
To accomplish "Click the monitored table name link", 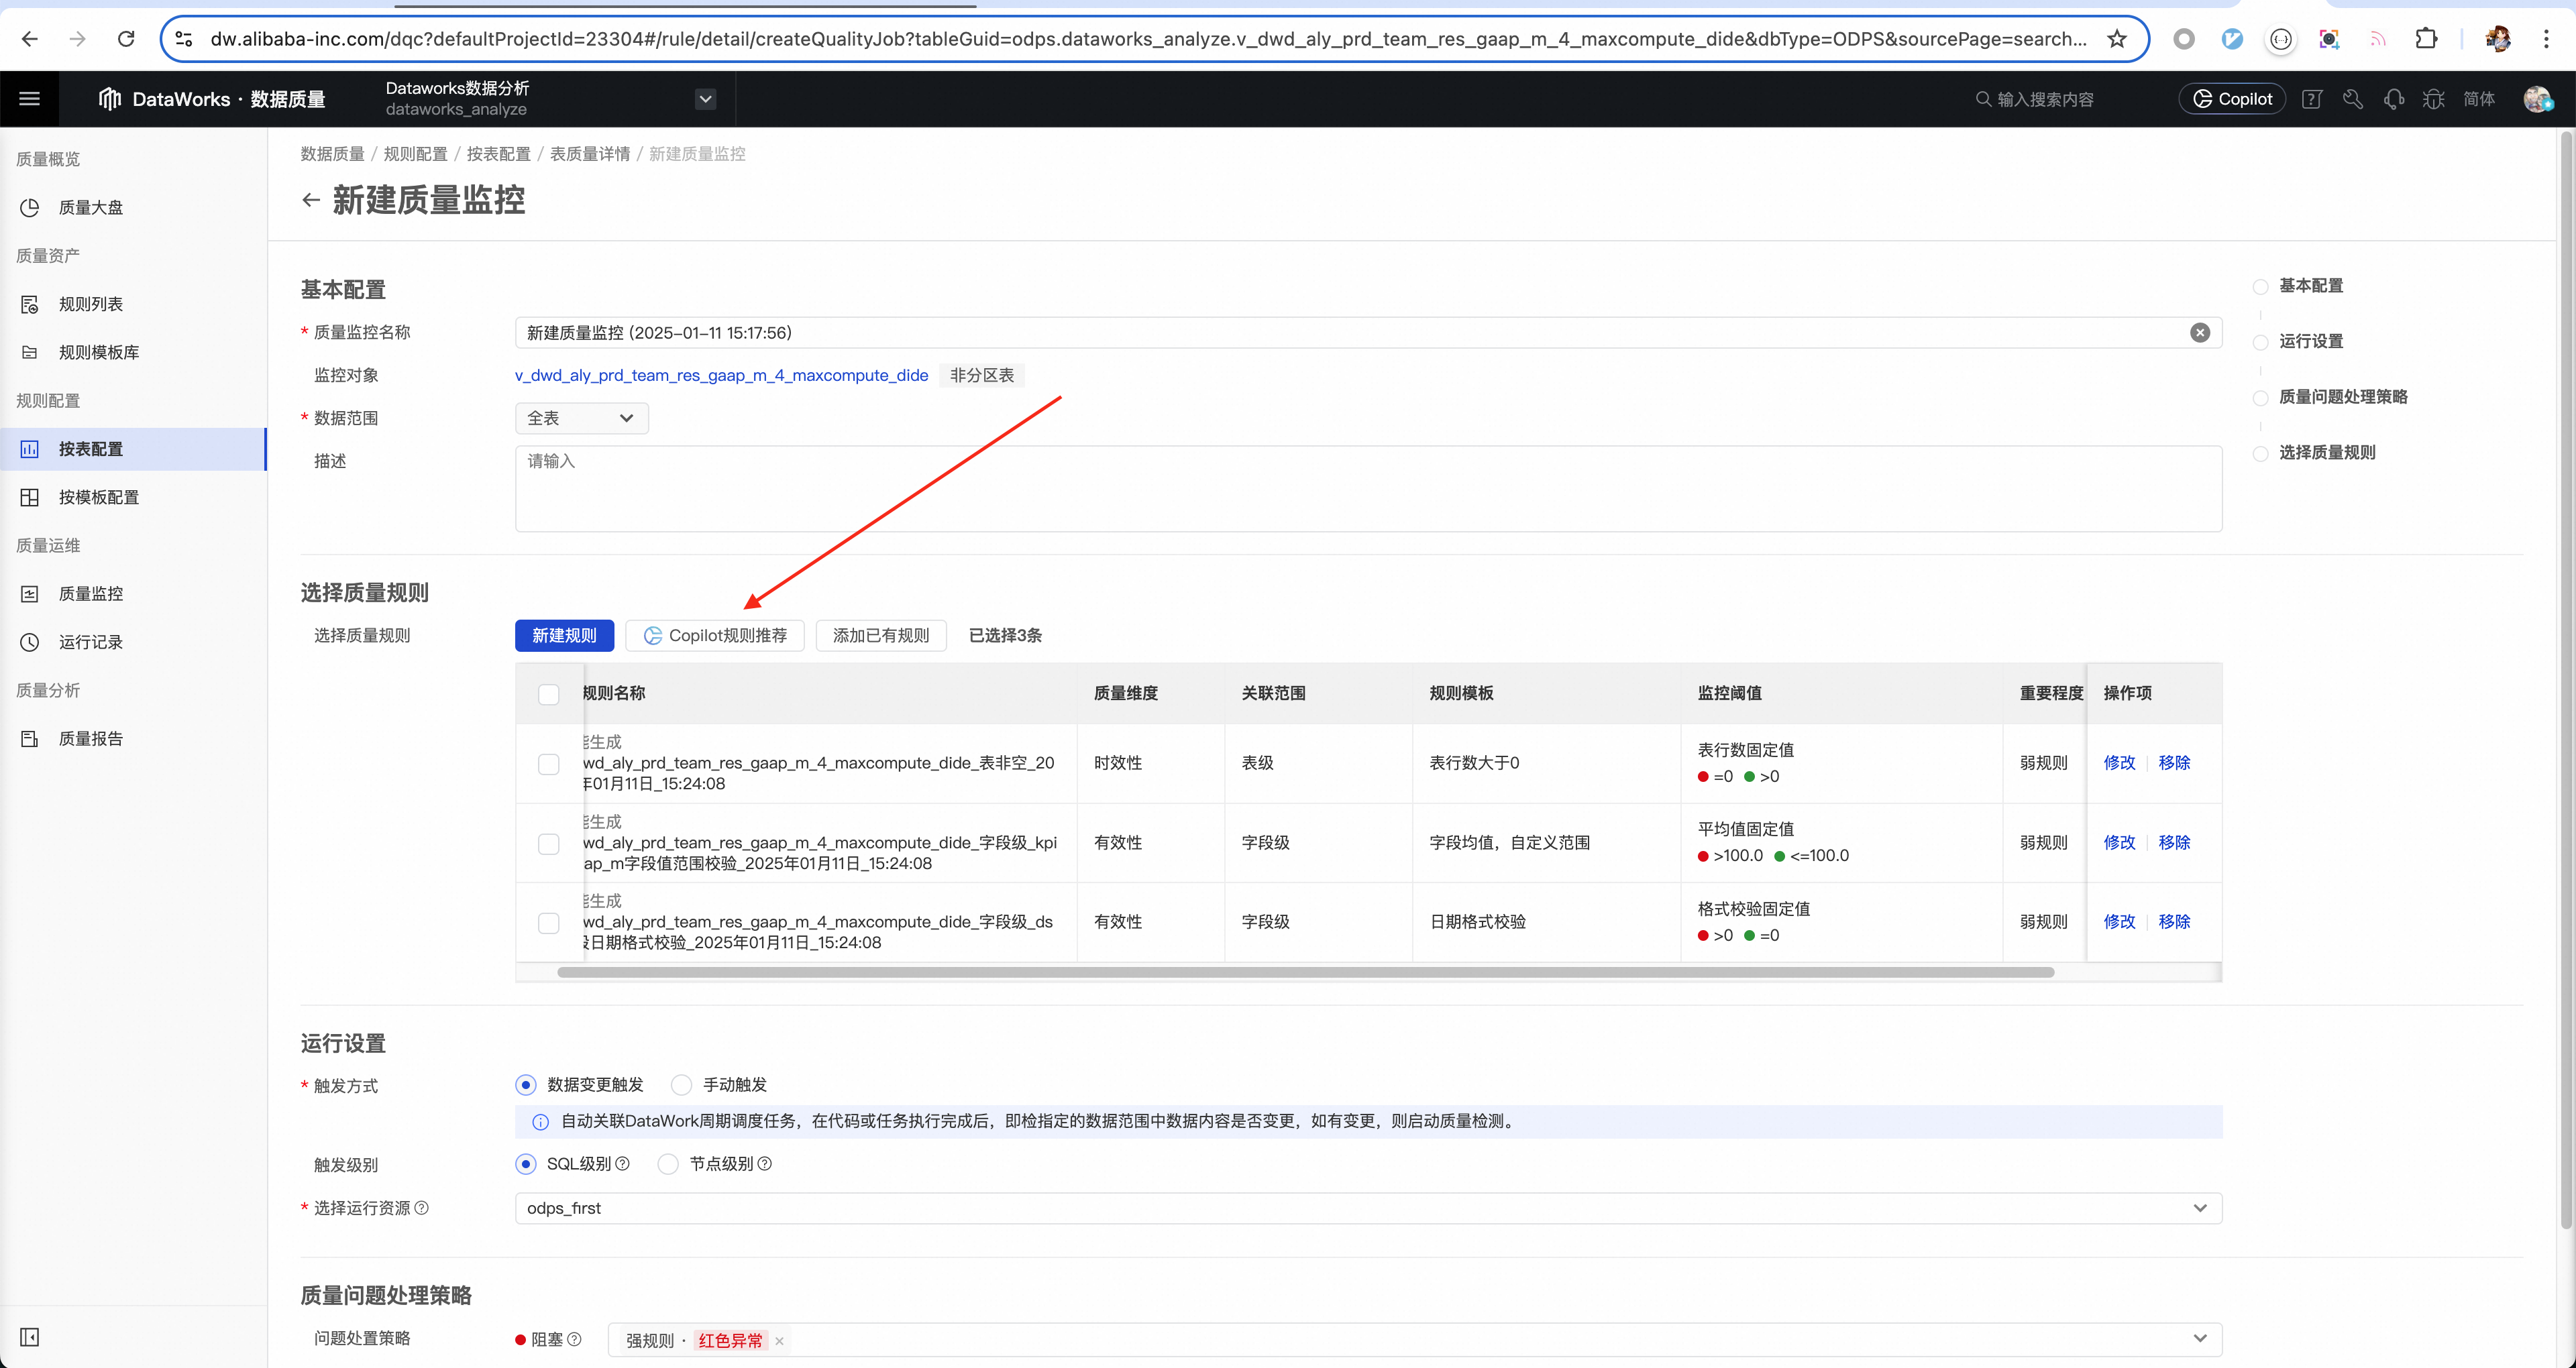I will click(x=721, y=376).
